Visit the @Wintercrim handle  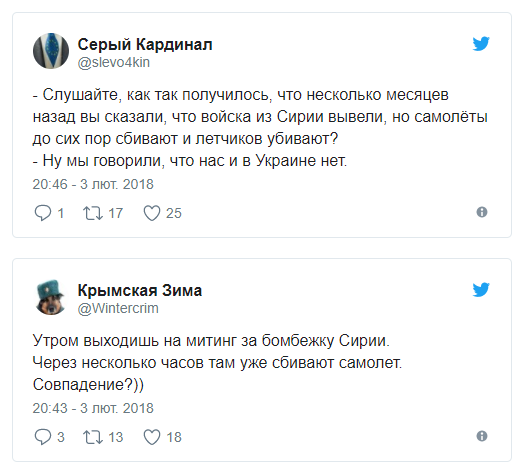coord(118,308)
